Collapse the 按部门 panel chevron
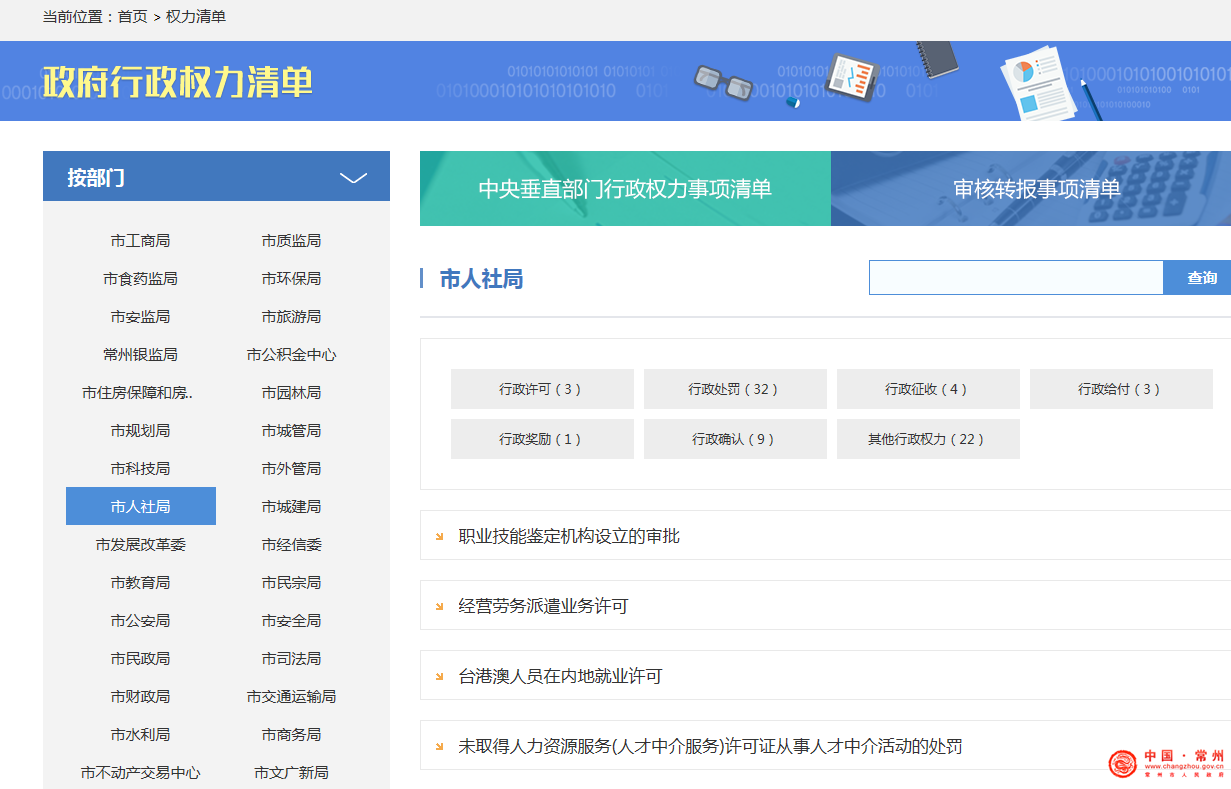Screen dimensions: 1231x789 [353, 178]
